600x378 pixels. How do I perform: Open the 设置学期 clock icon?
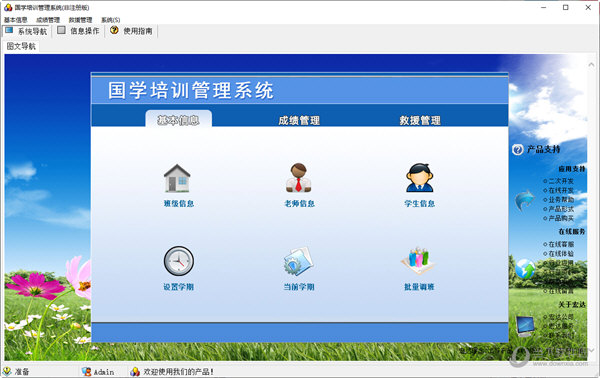click(179, 261)
